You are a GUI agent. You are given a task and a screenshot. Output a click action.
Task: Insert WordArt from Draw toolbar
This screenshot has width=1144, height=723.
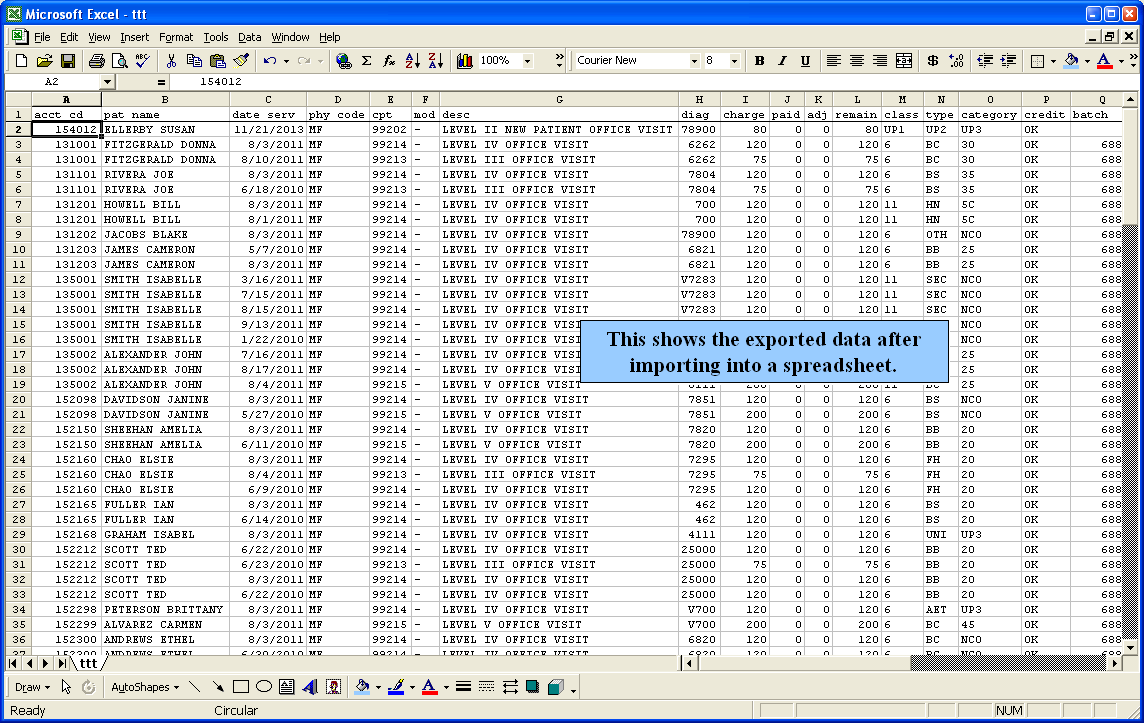(x=310, y=687)
